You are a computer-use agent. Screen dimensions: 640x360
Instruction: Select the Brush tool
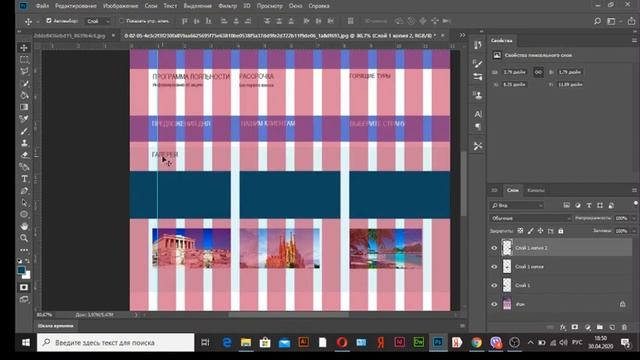click(x=24, y=131)
